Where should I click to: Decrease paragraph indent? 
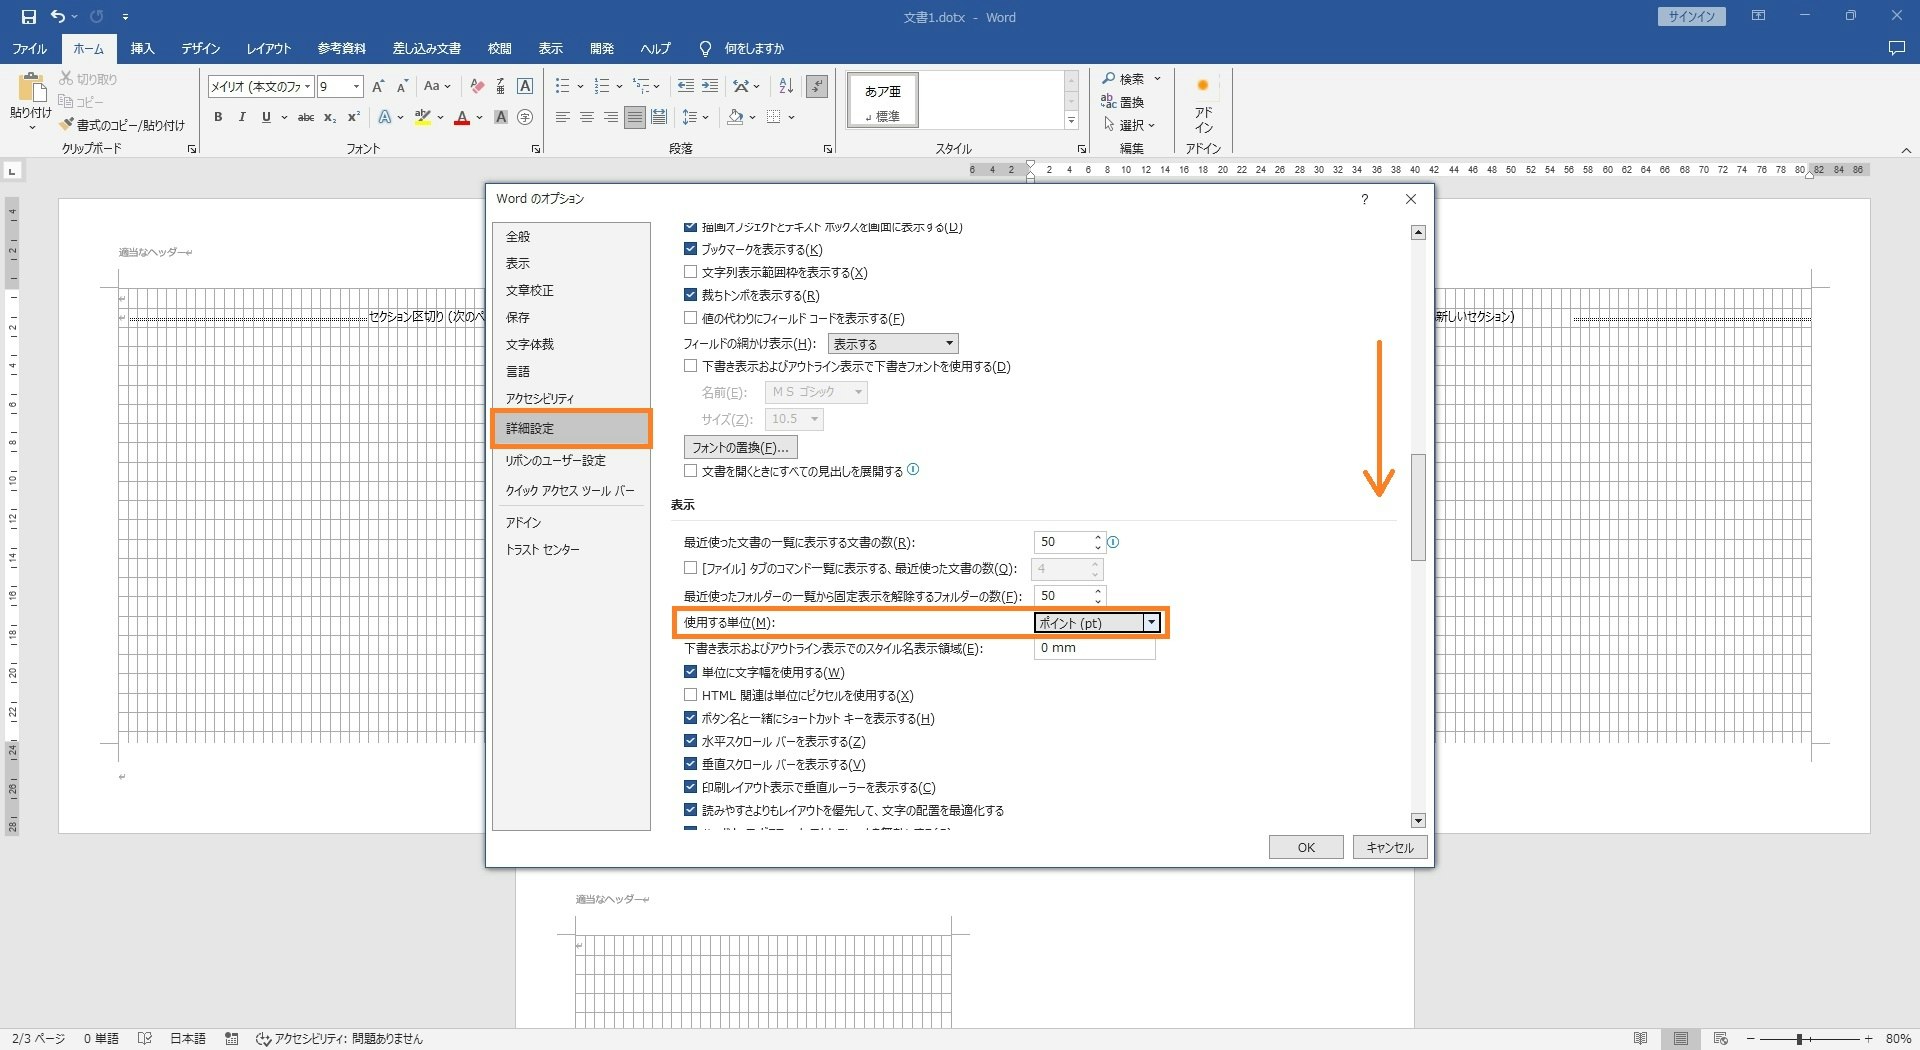(686, 87)
